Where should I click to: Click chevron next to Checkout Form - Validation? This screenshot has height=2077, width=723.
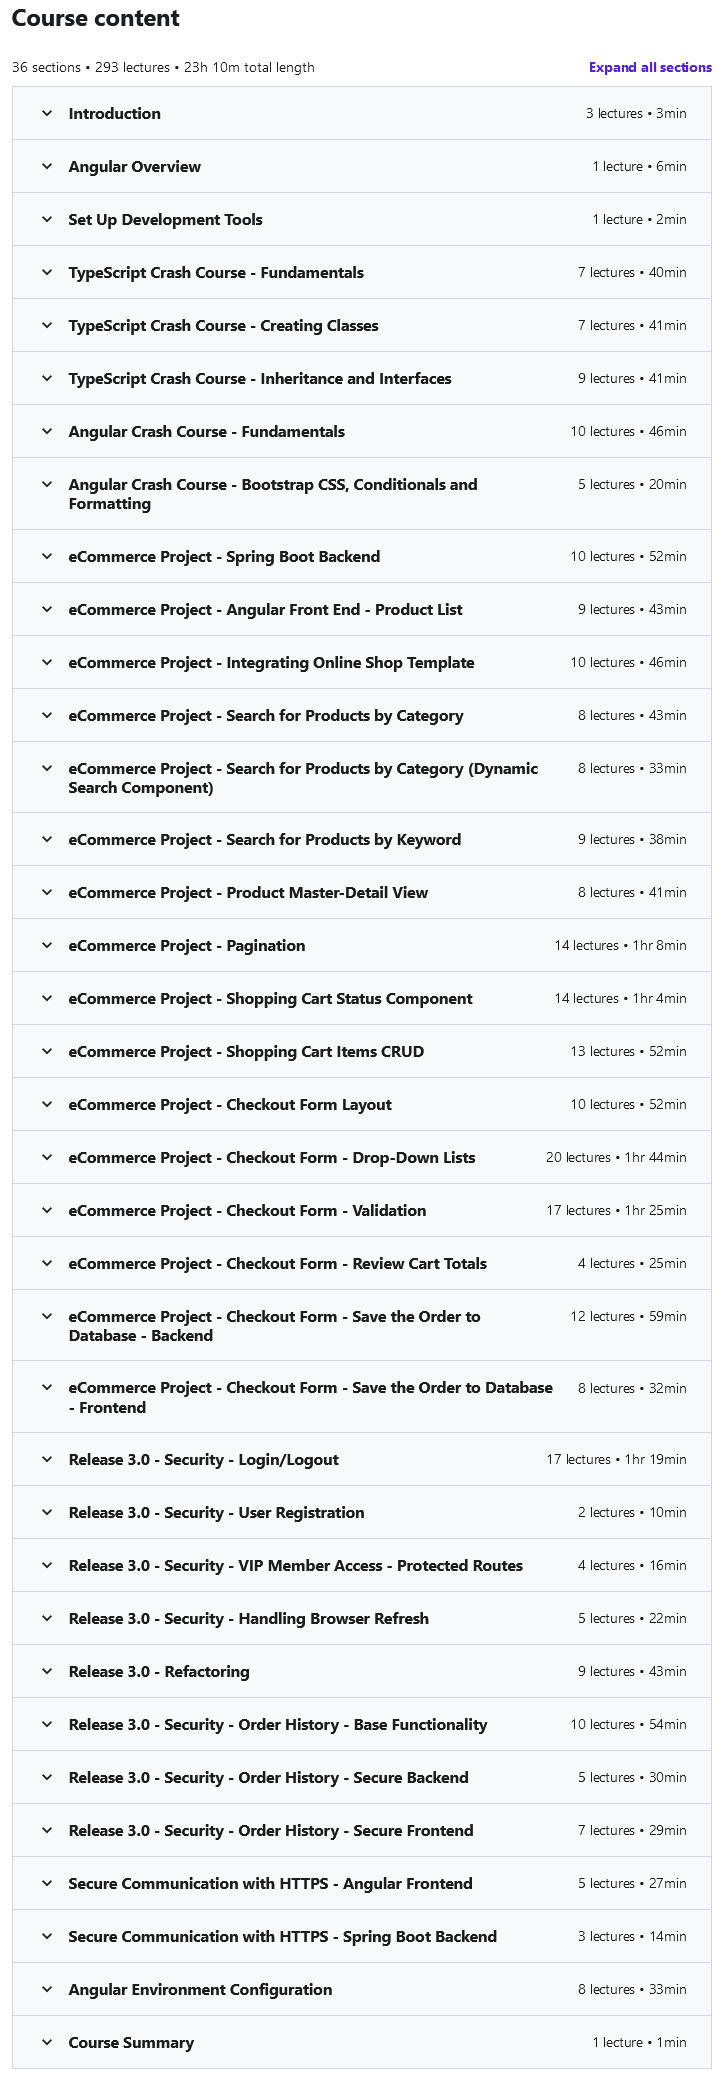[47, 1210]
